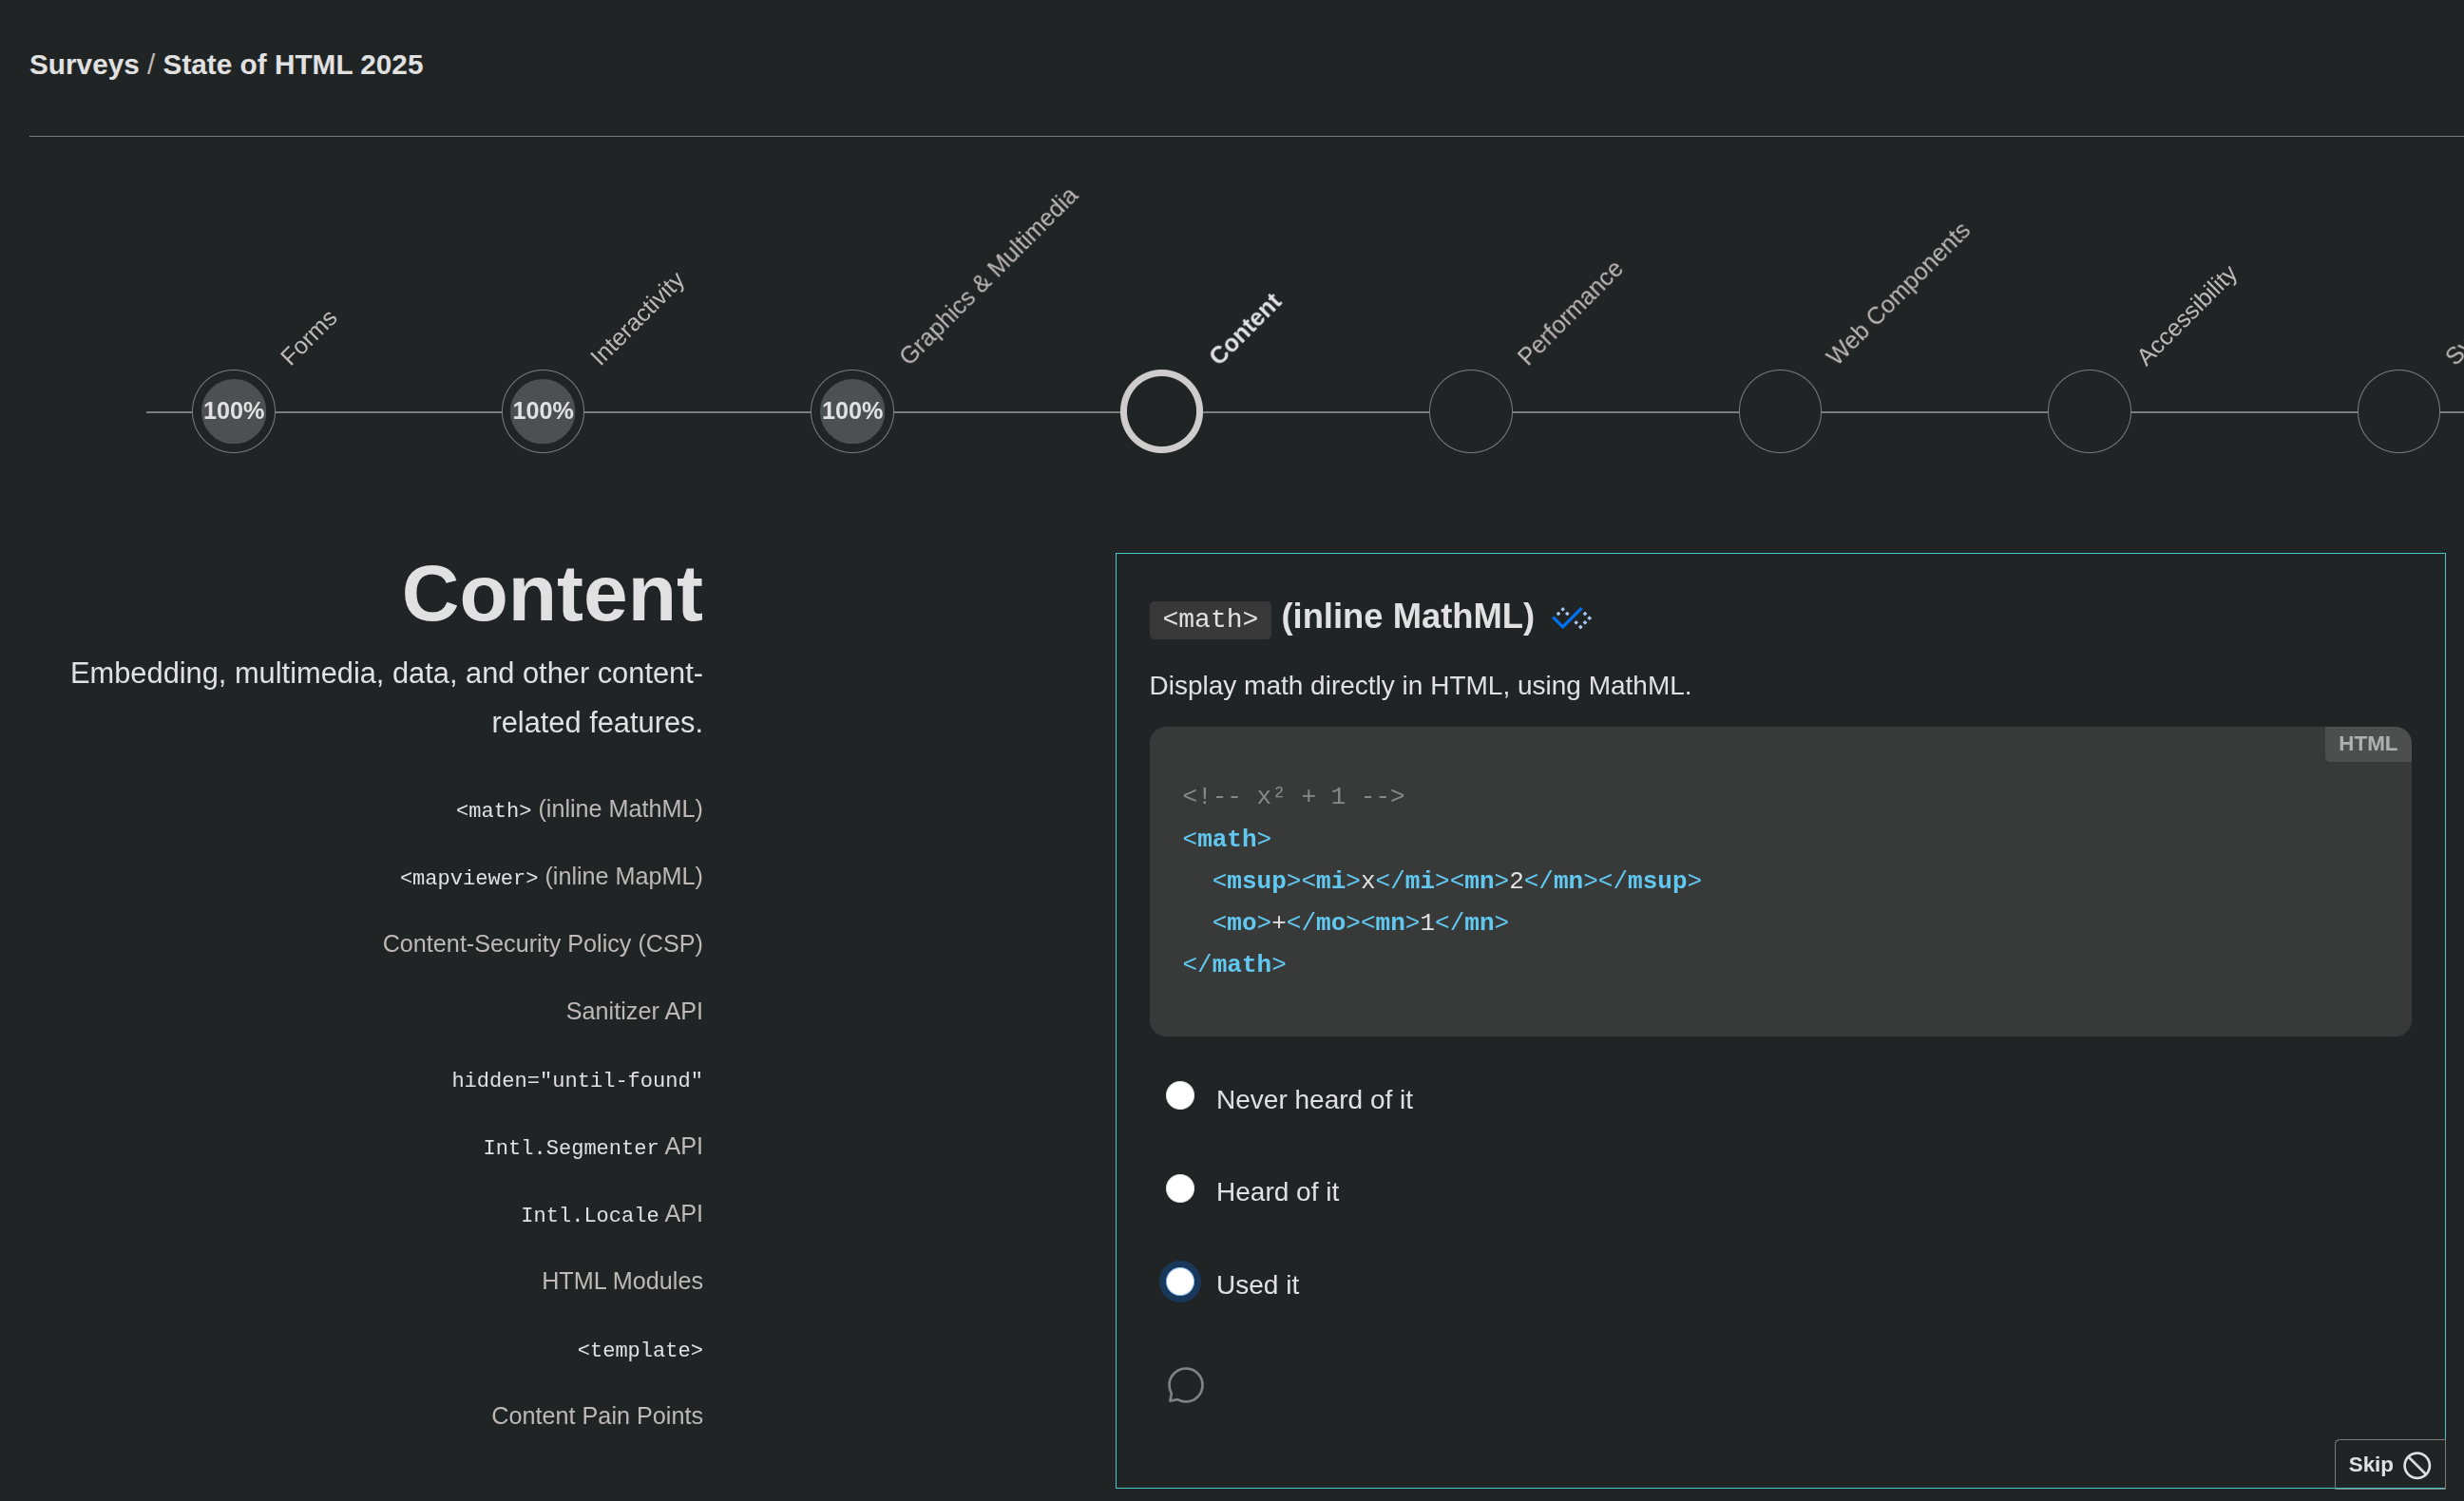This screenshot has height=1501, width=2464.
Task: Jump to the Interactivity section step circle
Action: click(x=543, y=411)
